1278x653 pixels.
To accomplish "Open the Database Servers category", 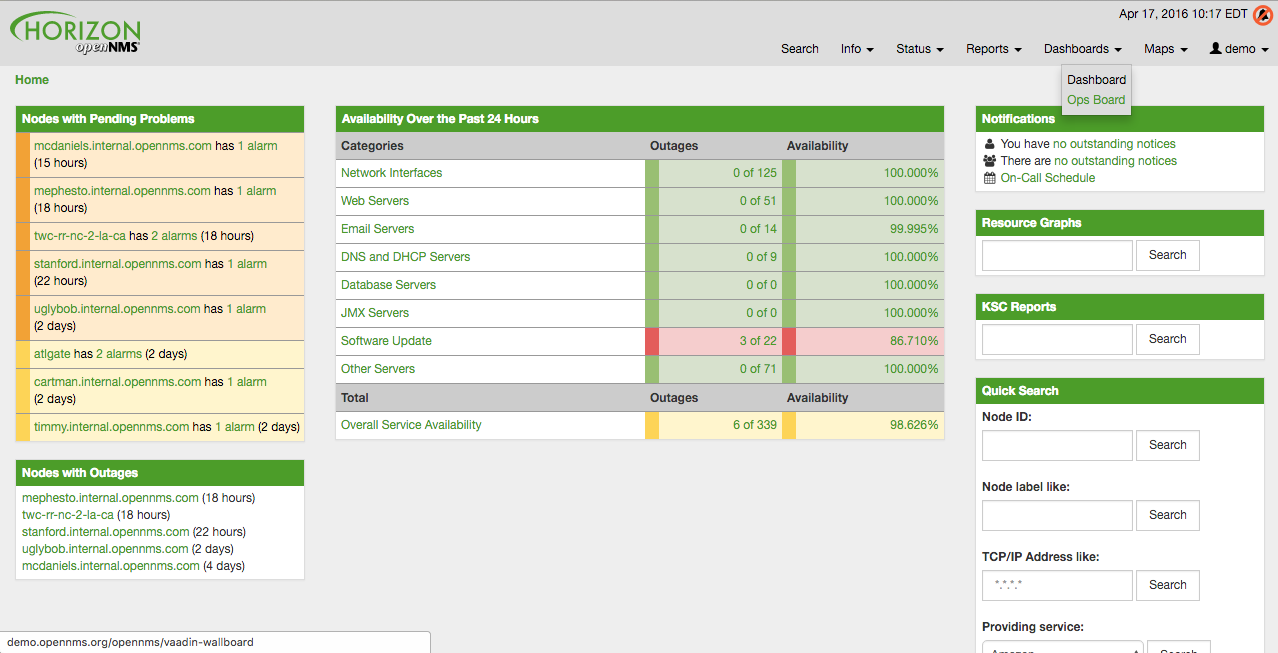I will (388, 285).
